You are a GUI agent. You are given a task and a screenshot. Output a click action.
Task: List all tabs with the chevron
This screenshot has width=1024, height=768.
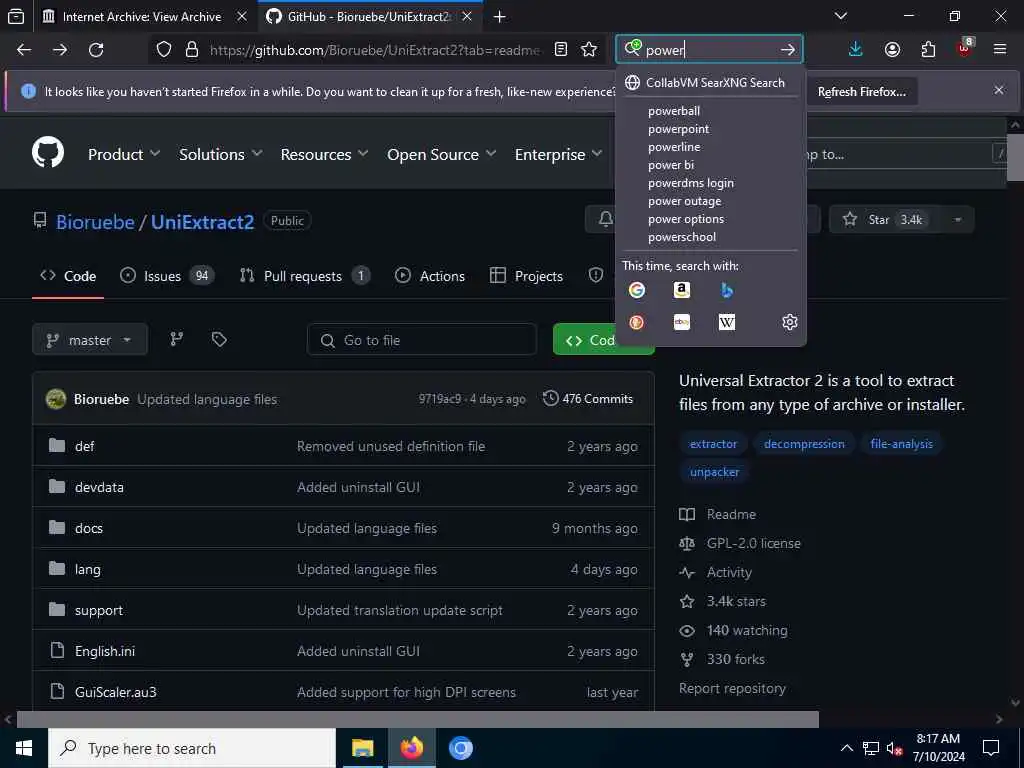point(841,16)
